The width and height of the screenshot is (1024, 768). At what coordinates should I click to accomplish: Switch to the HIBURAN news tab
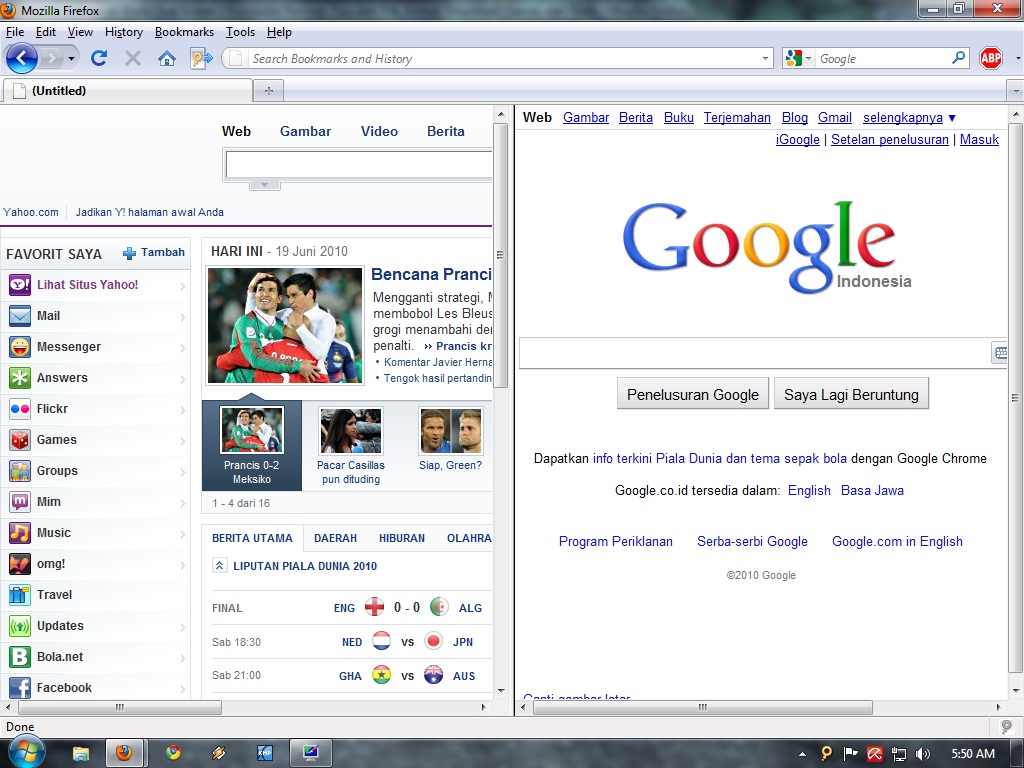402,538
